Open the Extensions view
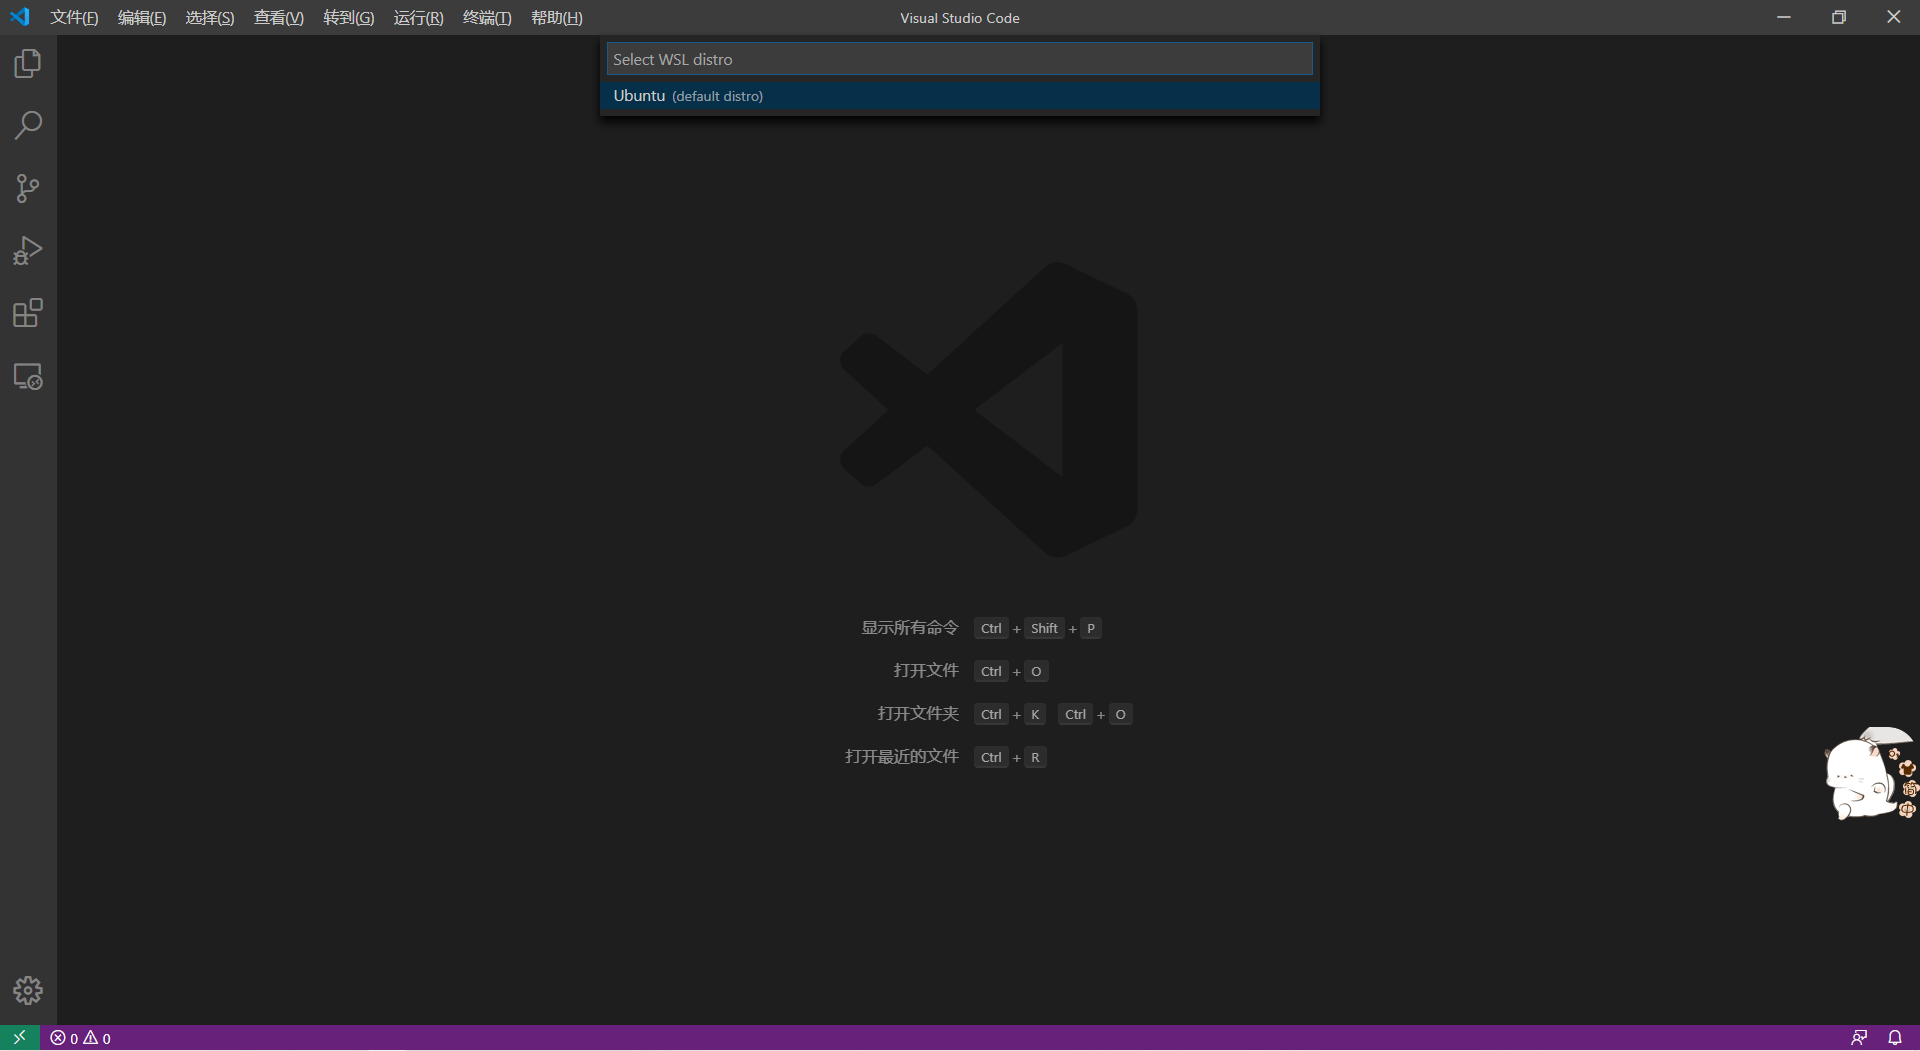 coord(28,314)
